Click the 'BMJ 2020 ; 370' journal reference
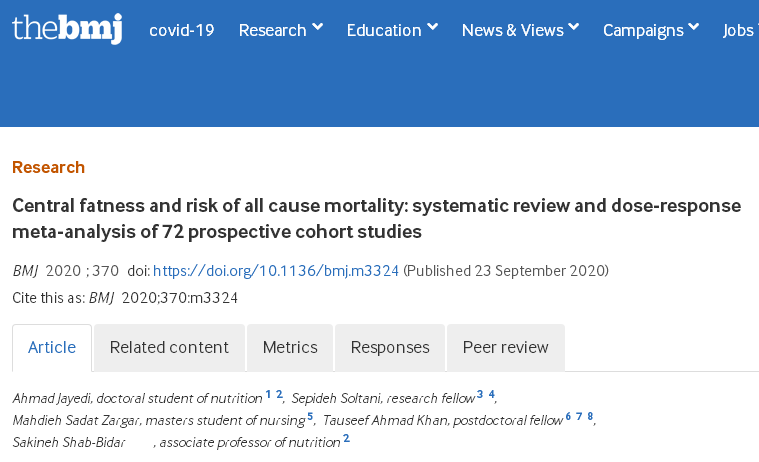The image size is (759, 462). (x=65, y=271)
